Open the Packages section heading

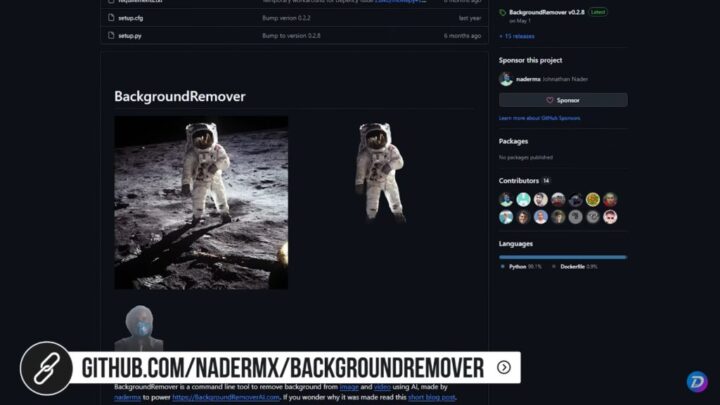click(x=513, y=141)
